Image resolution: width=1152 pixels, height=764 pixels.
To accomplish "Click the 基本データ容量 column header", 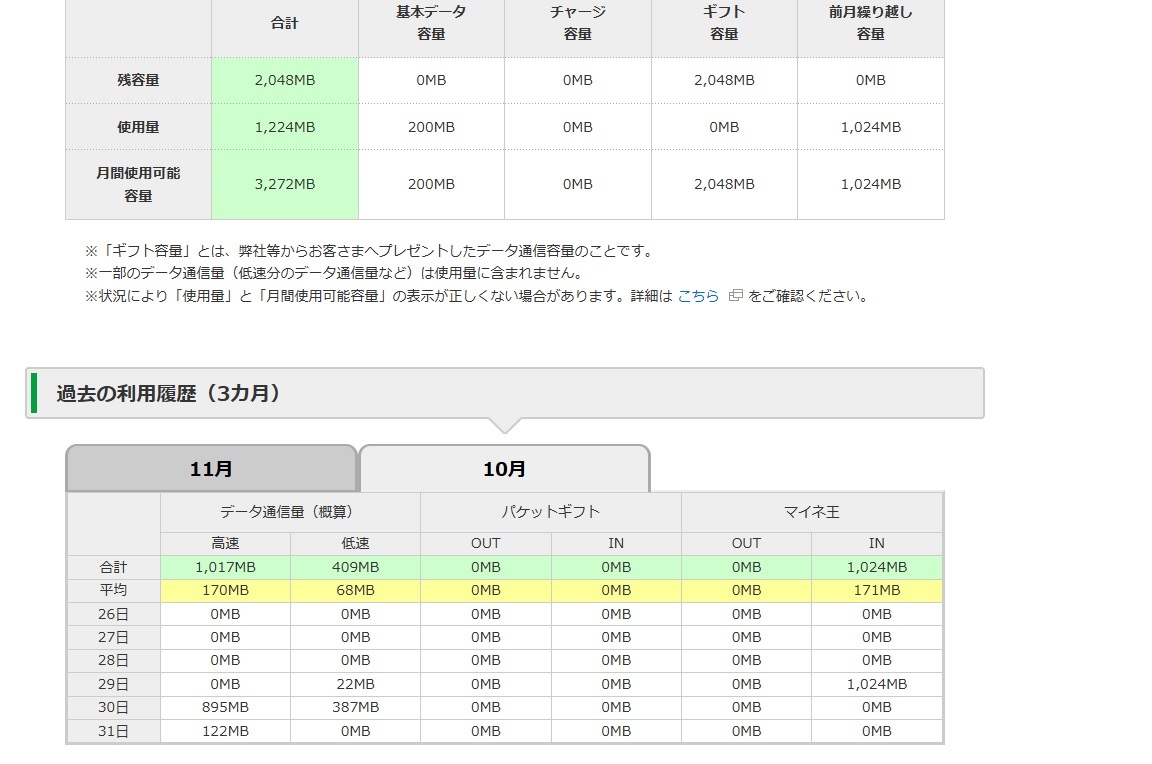I will click(431, 23).
